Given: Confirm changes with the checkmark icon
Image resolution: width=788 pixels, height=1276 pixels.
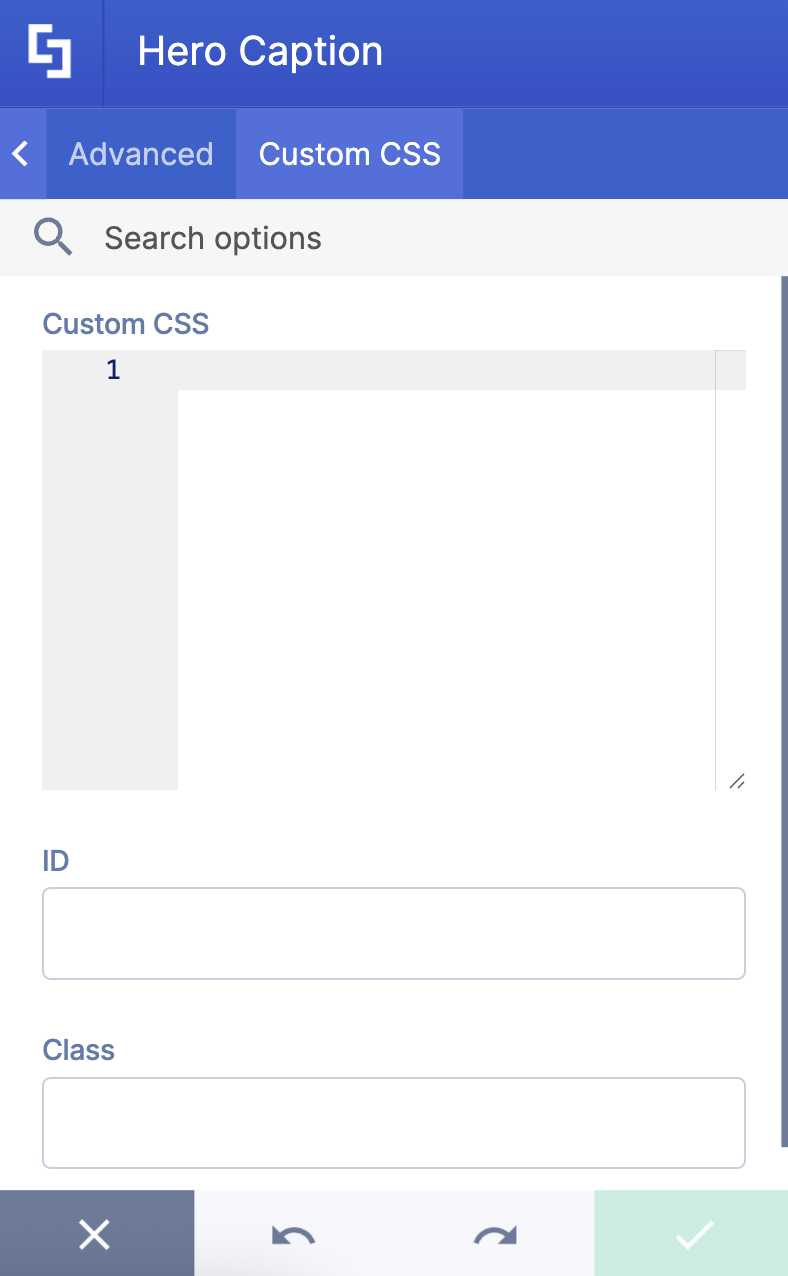Looking at the screenshot, I should click(x=692, y=1233).
